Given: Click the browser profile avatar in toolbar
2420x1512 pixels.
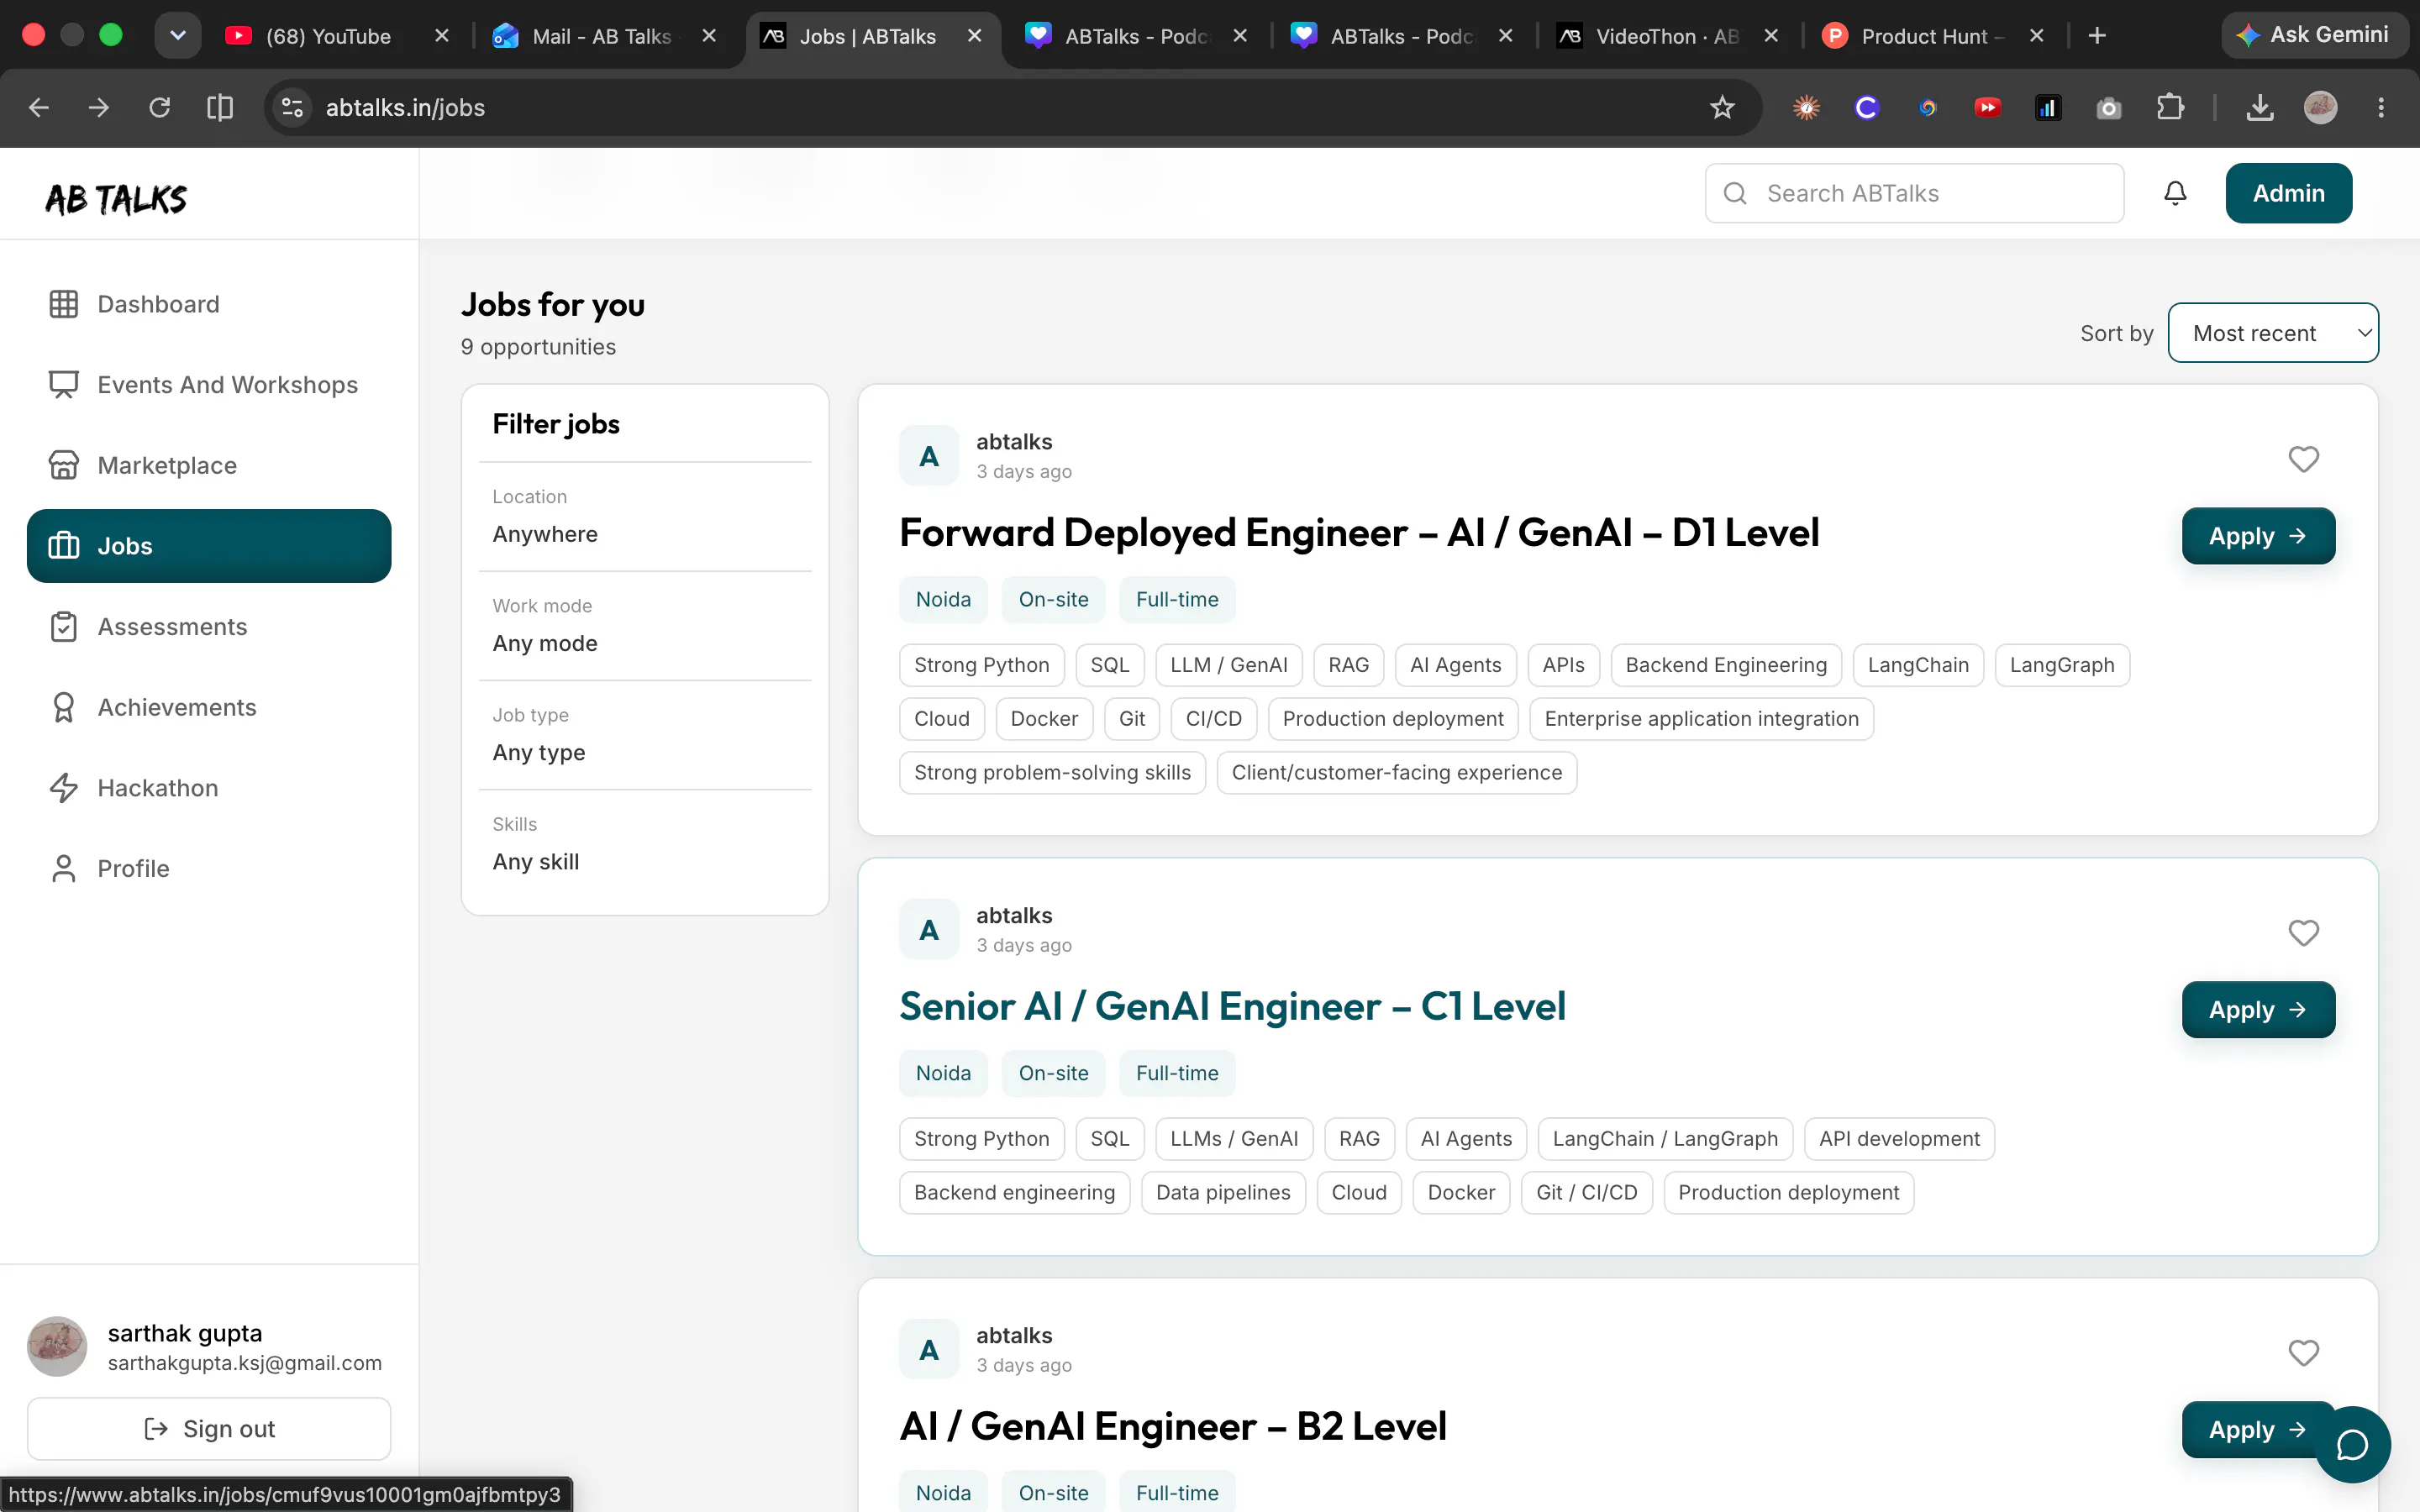Looking at the screenshot, I should [2321, 107].
